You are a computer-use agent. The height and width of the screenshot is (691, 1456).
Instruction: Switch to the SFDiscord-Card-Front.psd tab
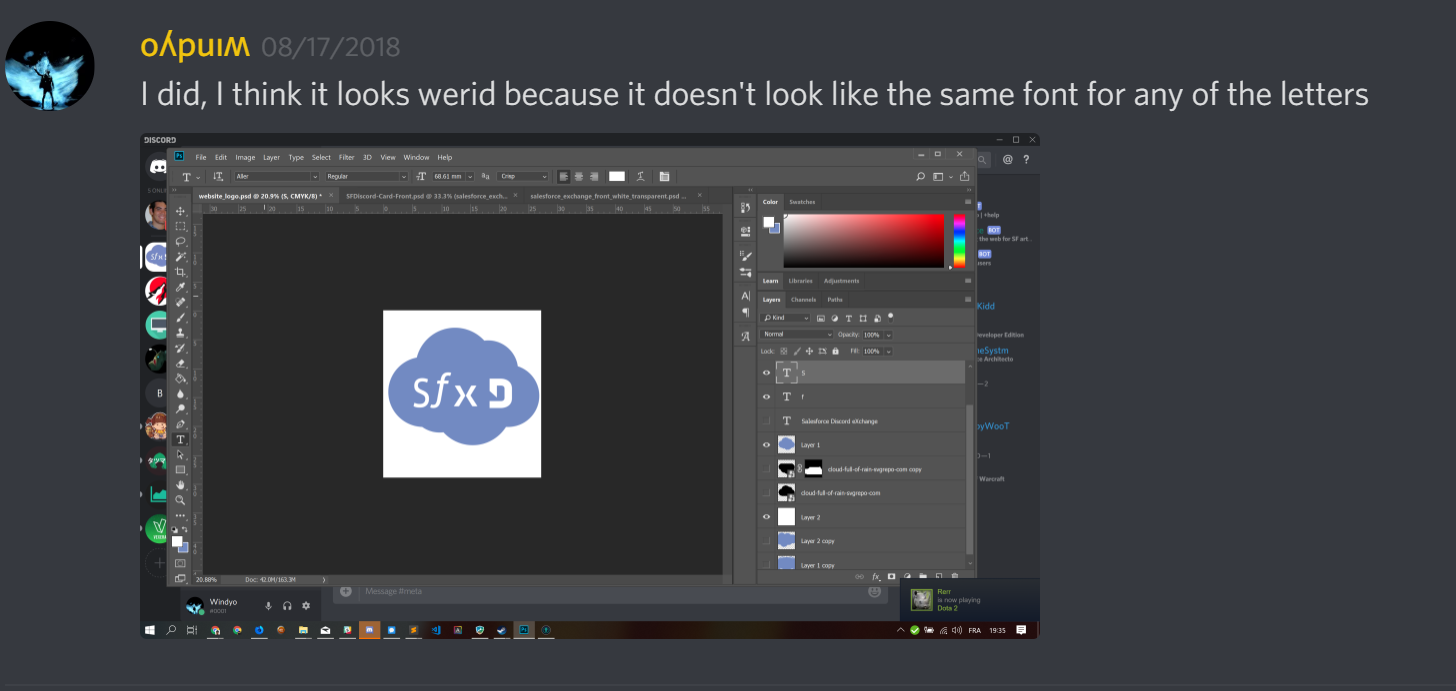[x=429, y=196]
